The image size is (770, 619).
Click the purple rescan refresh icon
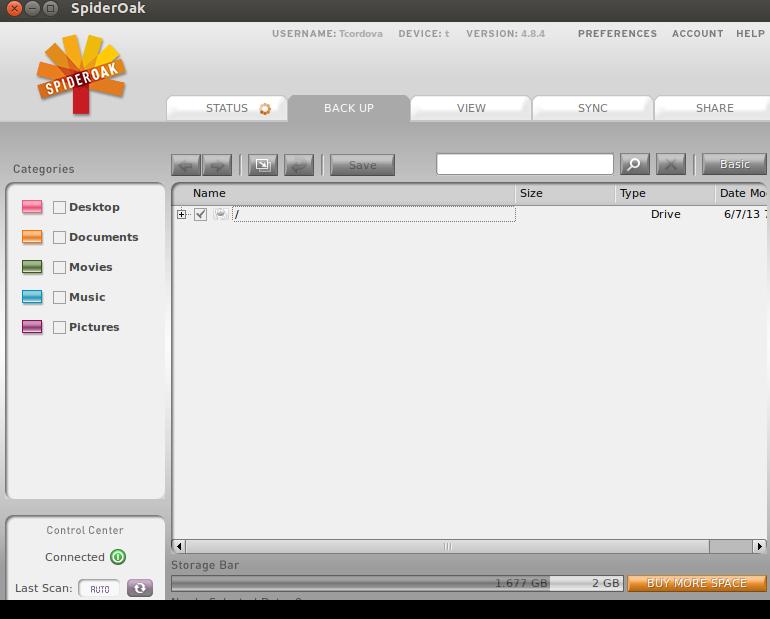click(x=140, y=588)
